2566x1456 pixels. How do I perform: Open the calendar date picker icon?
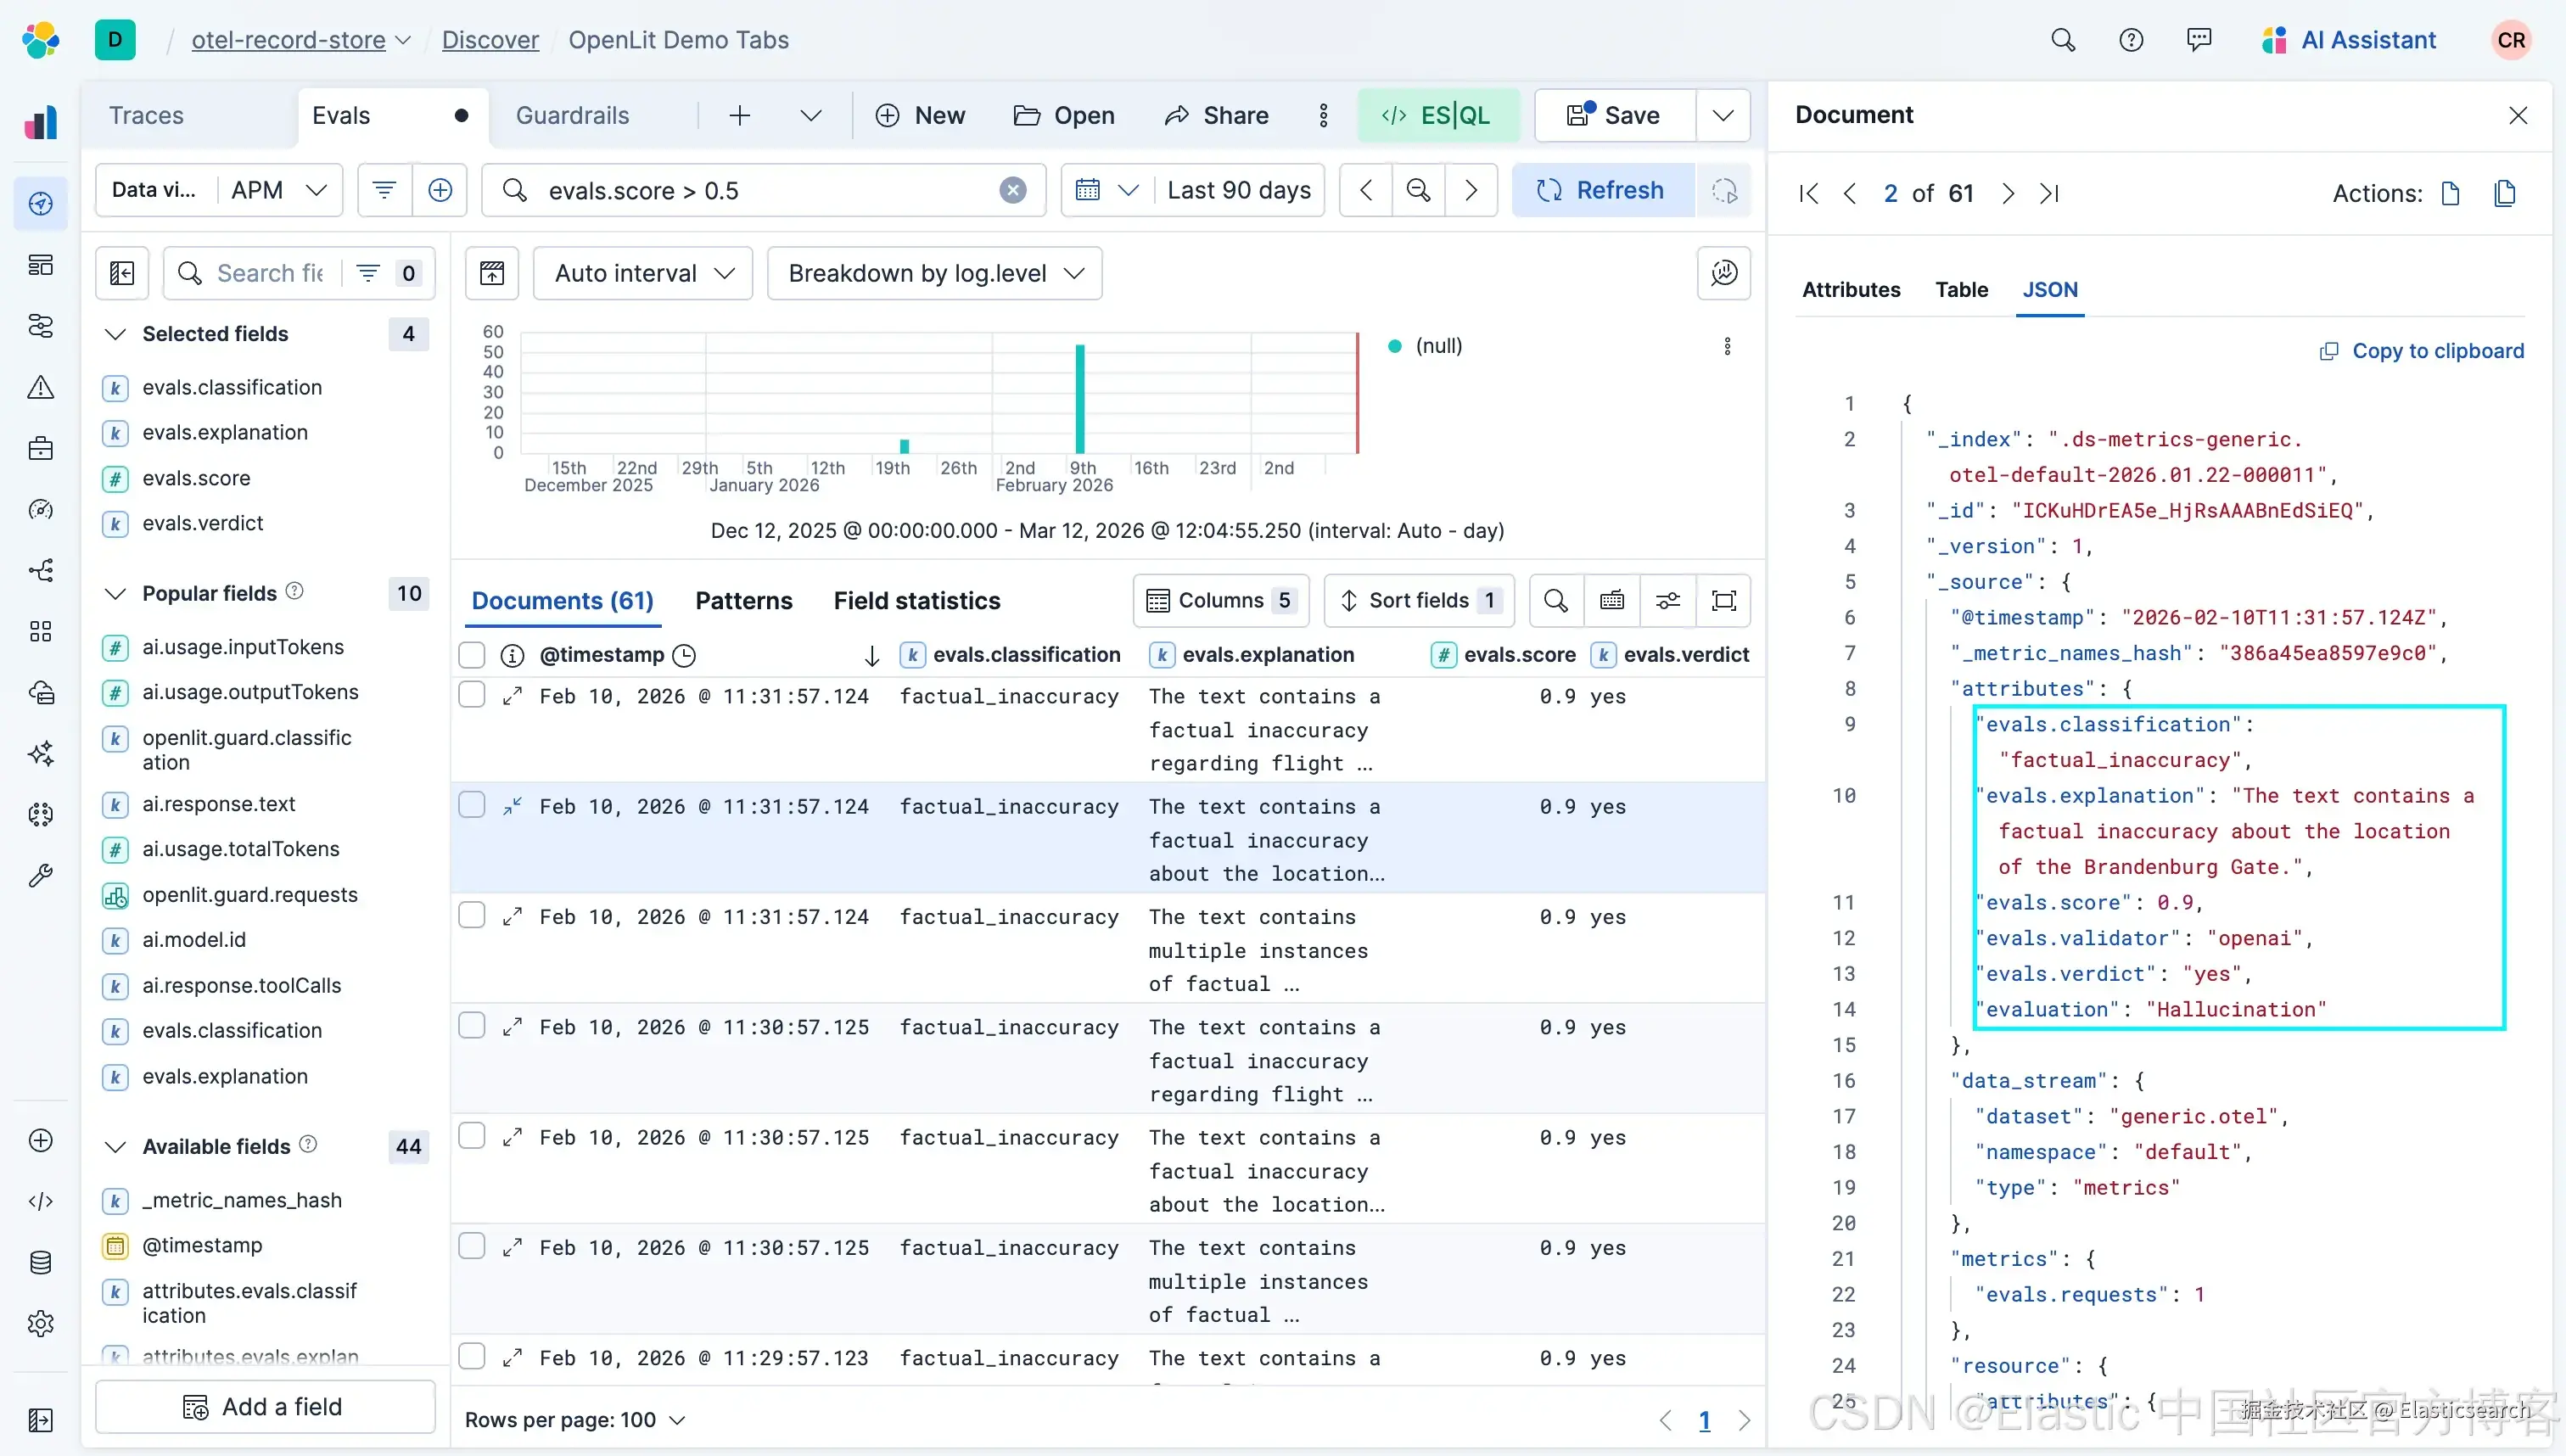[1088, 190]
